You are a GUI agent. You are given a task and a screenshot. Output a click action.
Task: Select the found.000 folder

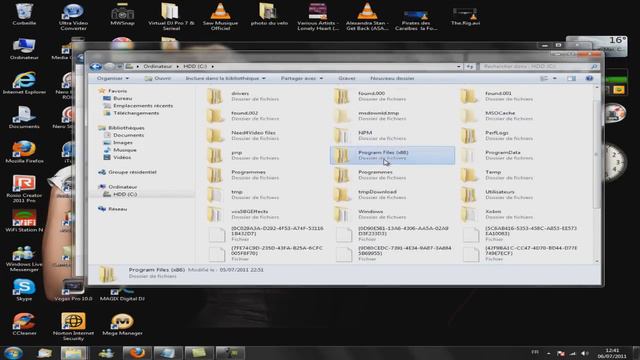pyautogui.click(x=371, y=96)
